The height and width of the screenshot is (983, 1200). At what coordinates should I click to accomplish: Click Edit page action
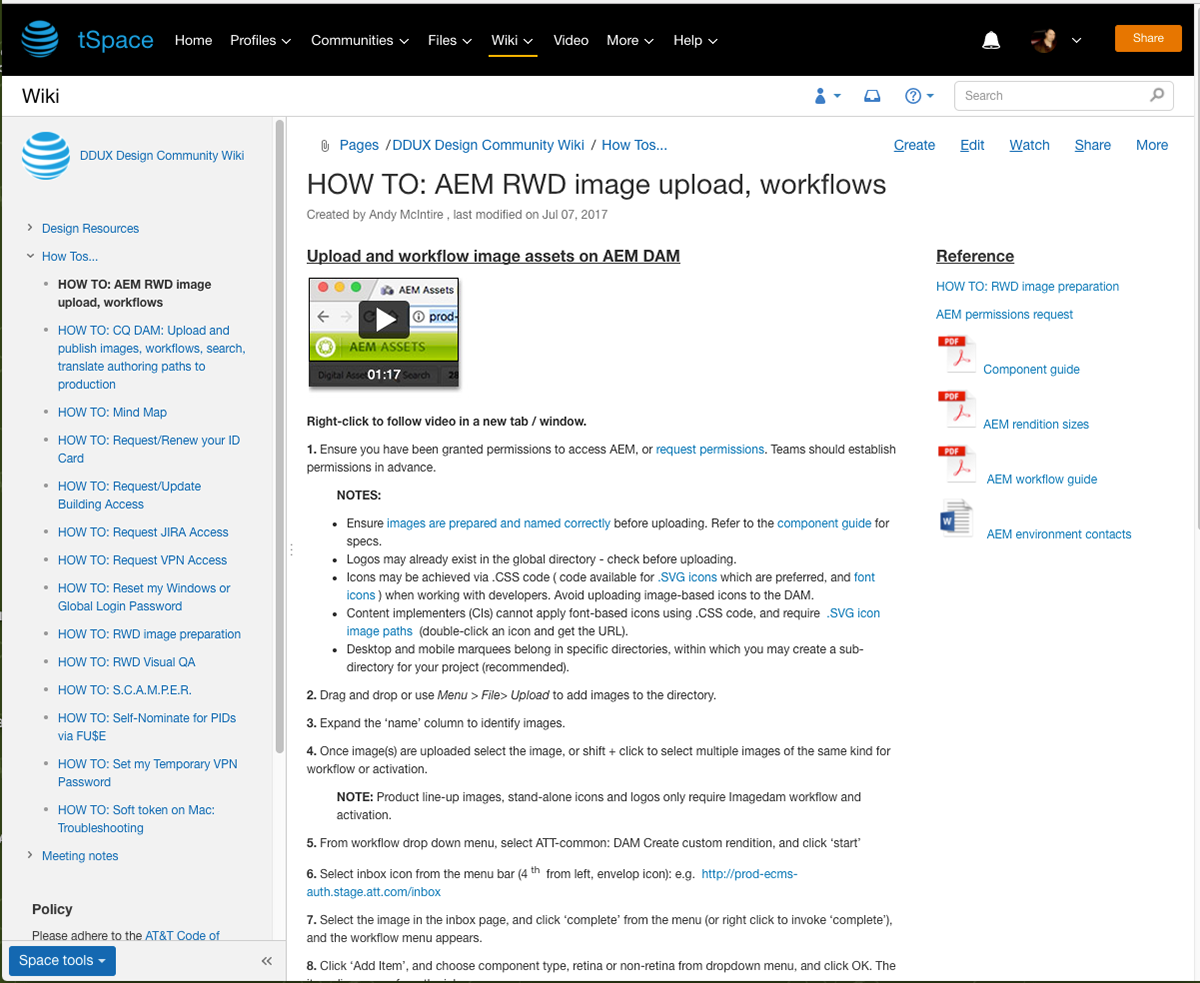pyautogui.click(x=972, y=145)
